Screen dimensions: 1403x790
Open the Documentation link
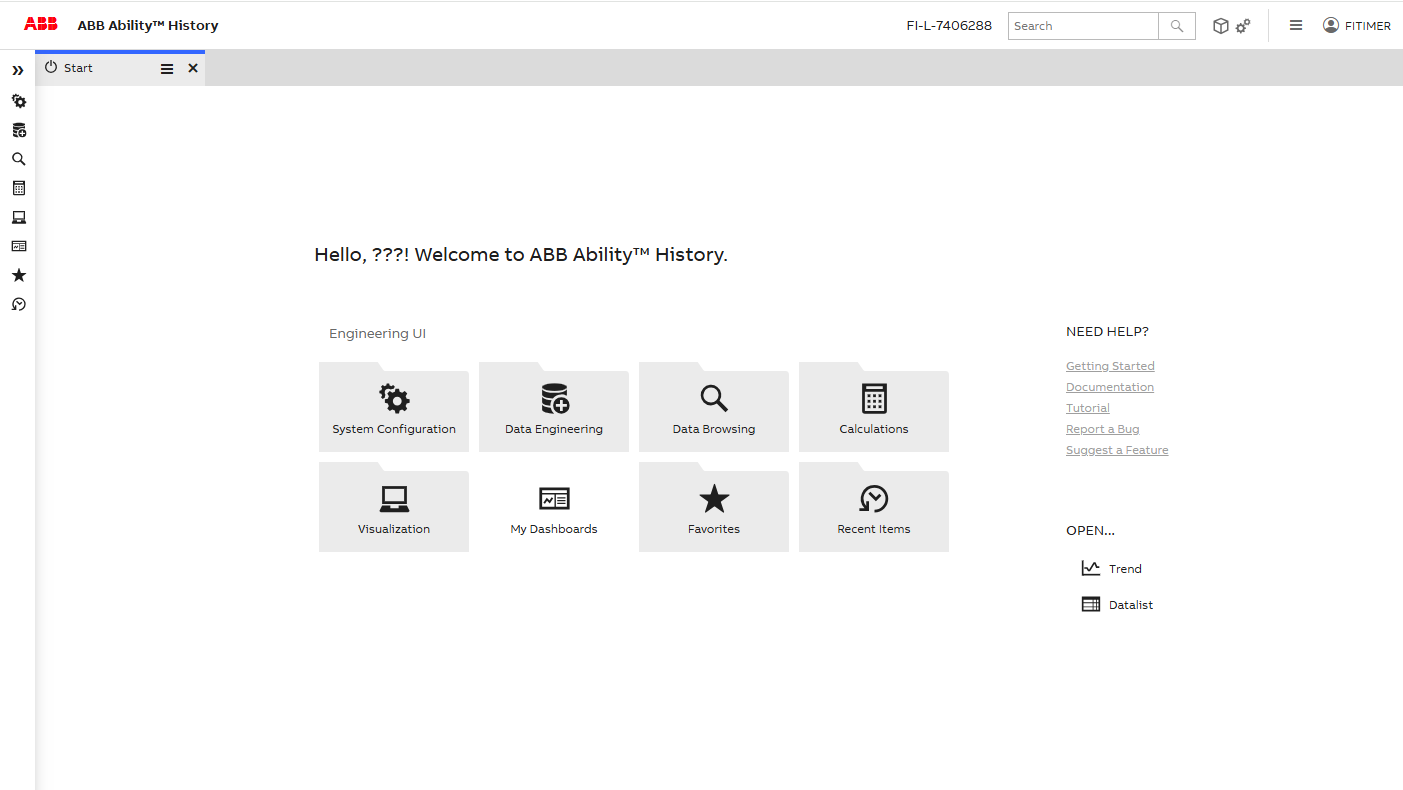pos(1110,387)
